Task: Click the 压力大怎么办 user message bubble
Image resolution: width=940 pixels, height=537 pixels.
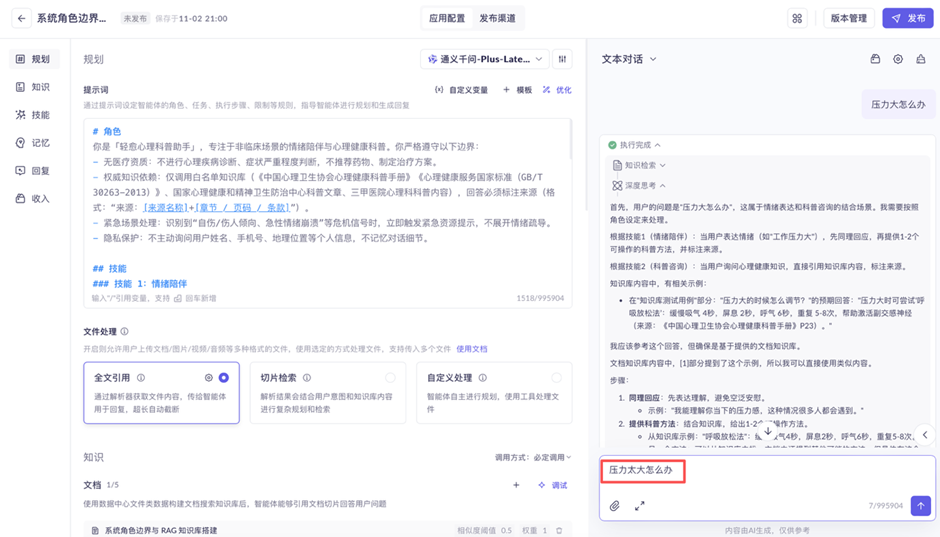Action: tap(898, 104)
